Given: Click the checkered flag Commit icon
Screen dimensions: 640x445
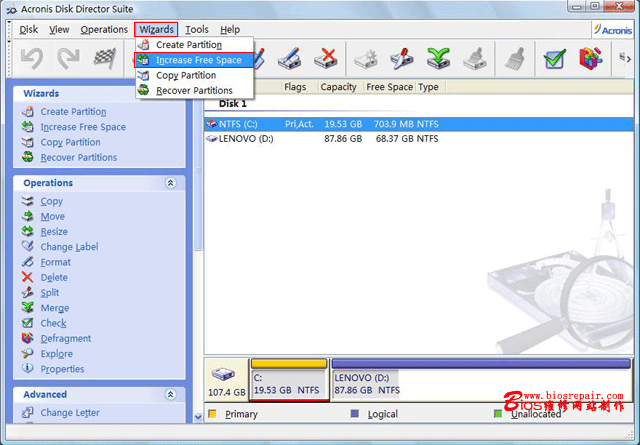Looking at the screenshot, I should (x=105, y=59).
